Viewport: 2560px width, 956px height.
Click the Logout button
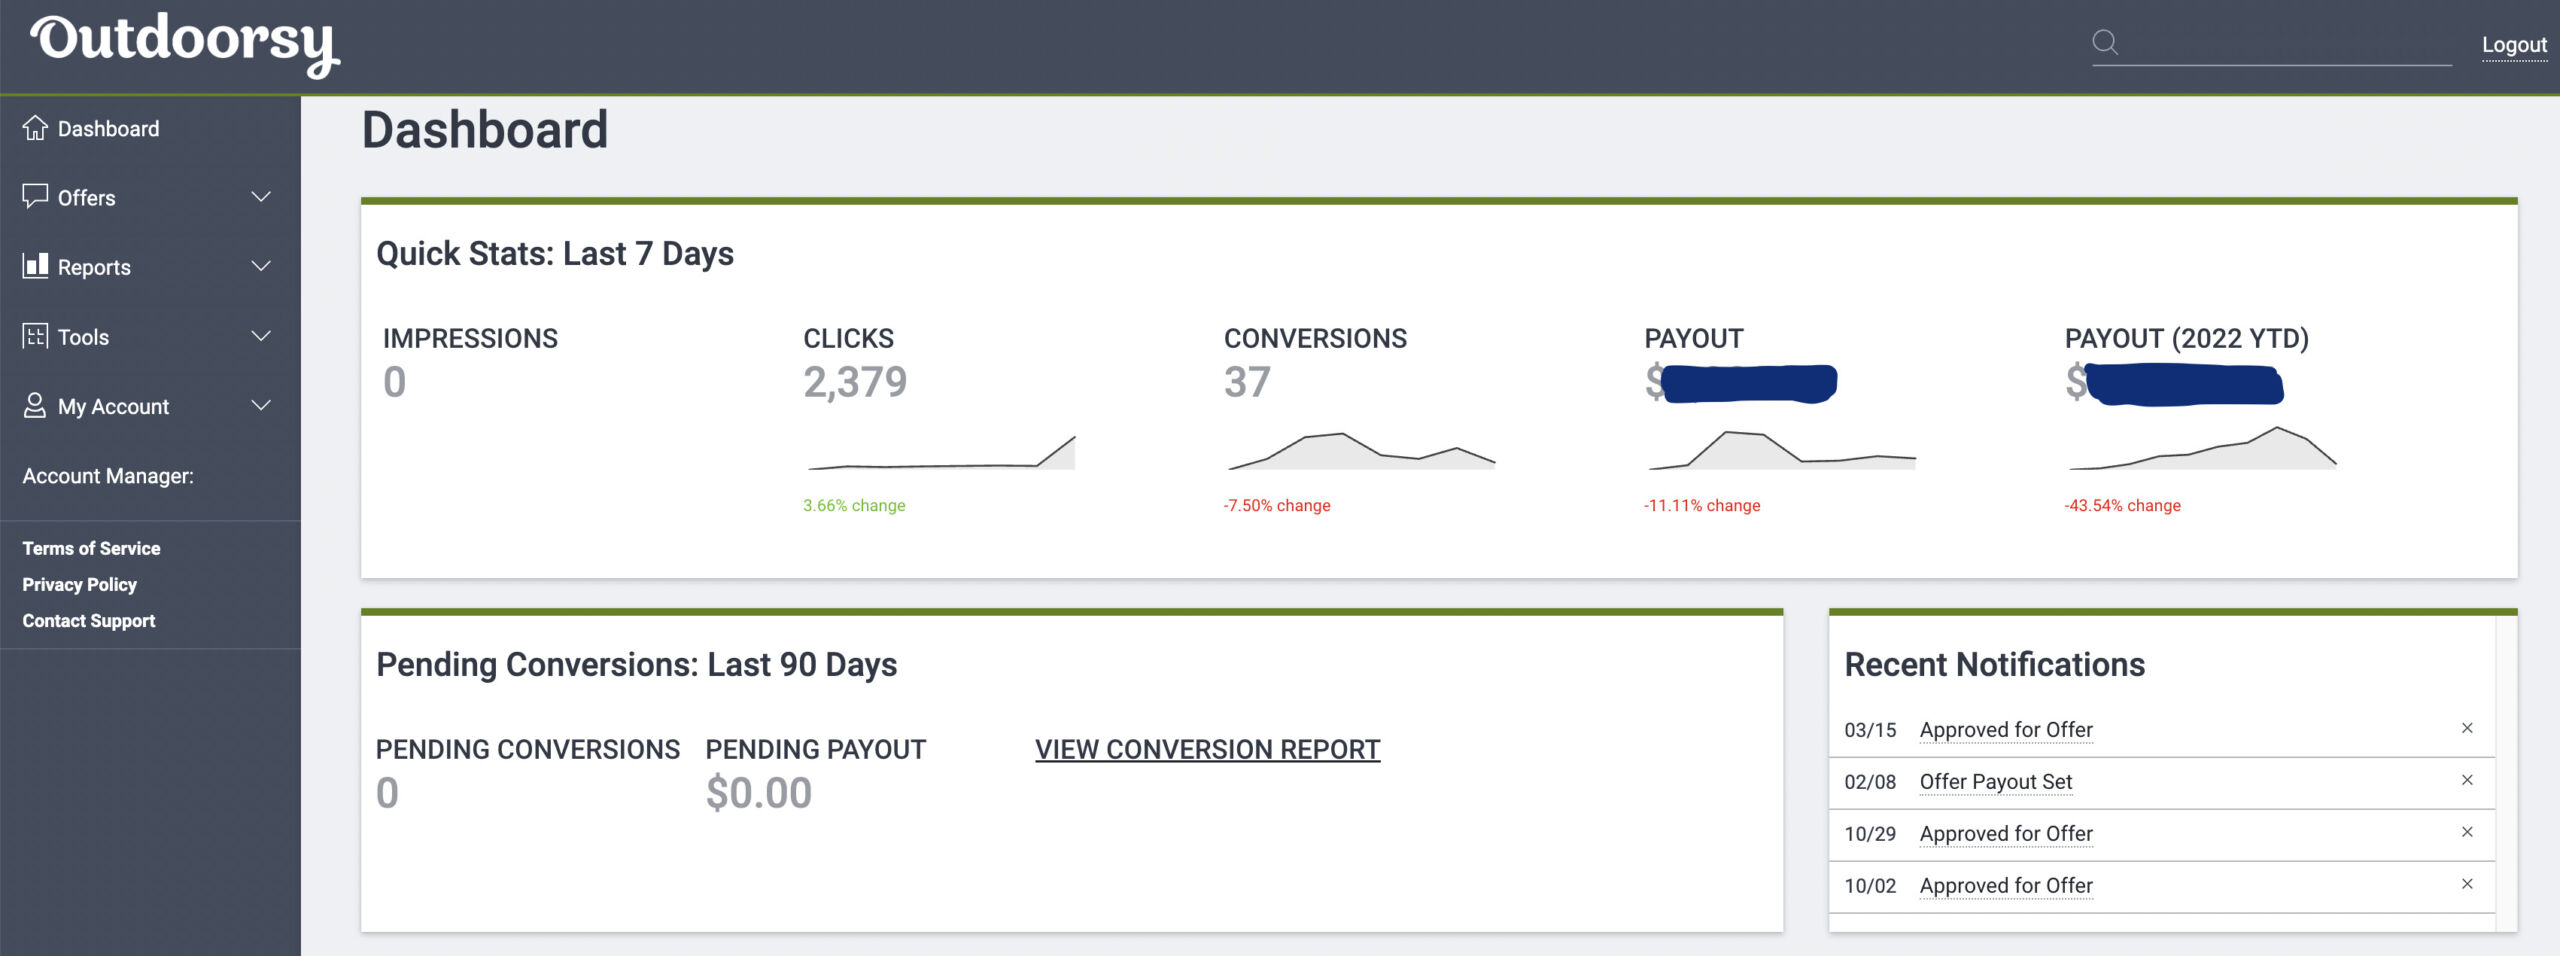pyautogui.click(x=2513, y=44)
